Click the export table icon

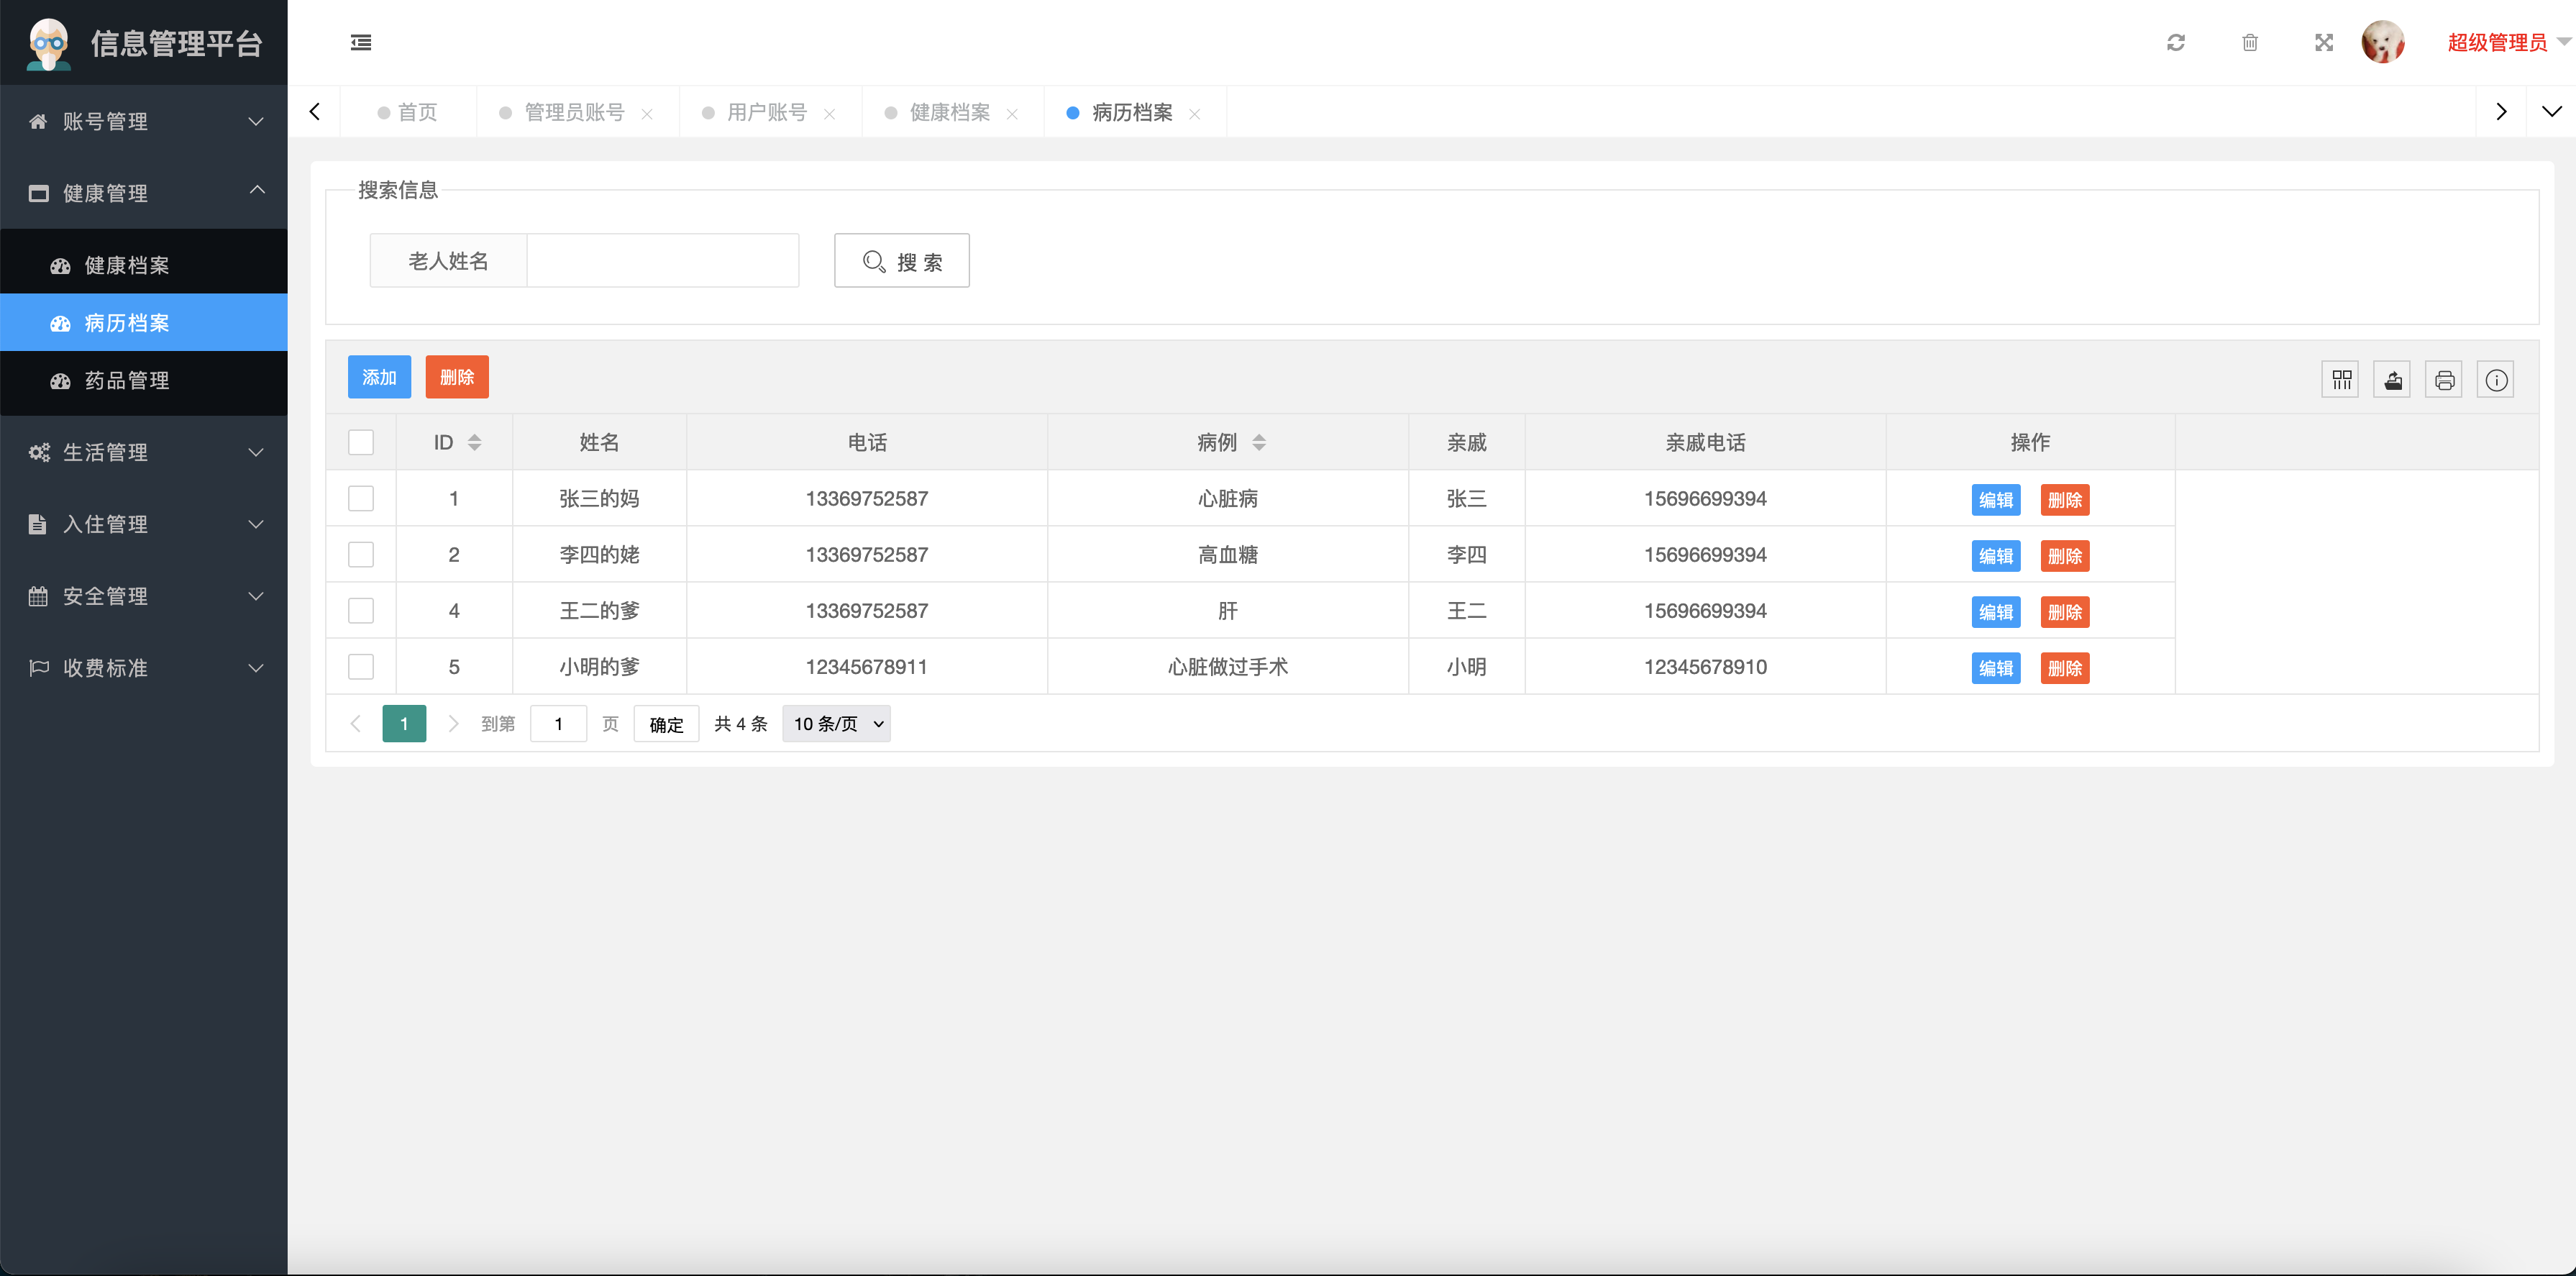pyautogui.click(x=2392, y=380)
